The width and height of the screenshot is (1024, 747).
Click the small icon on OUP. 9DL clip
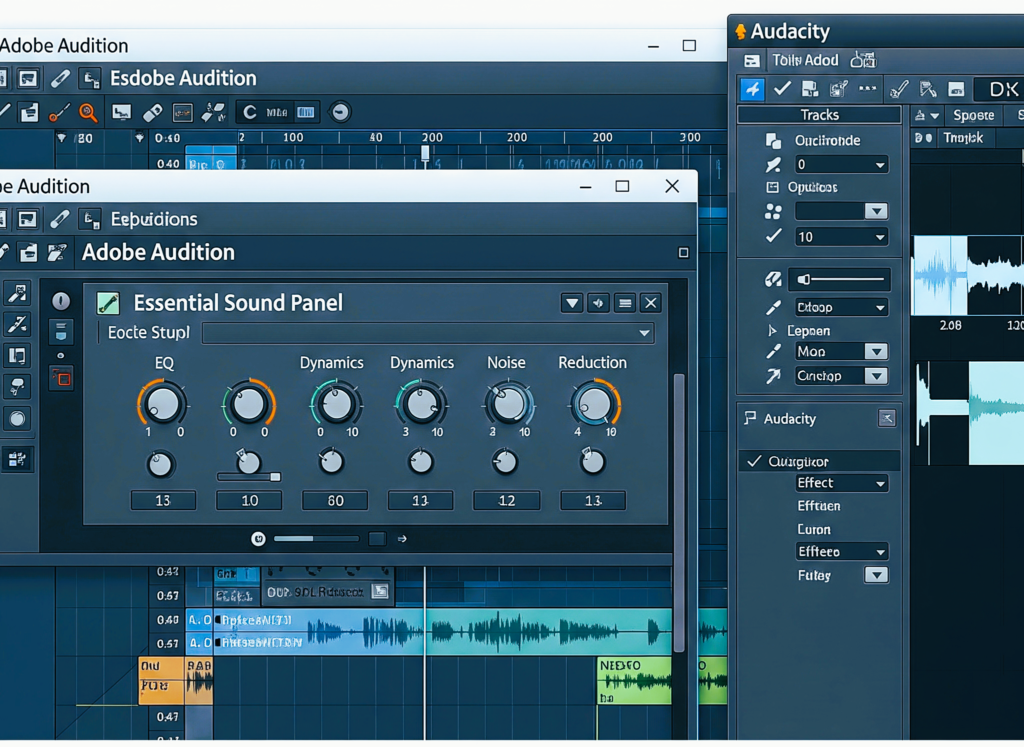(379, 592)
